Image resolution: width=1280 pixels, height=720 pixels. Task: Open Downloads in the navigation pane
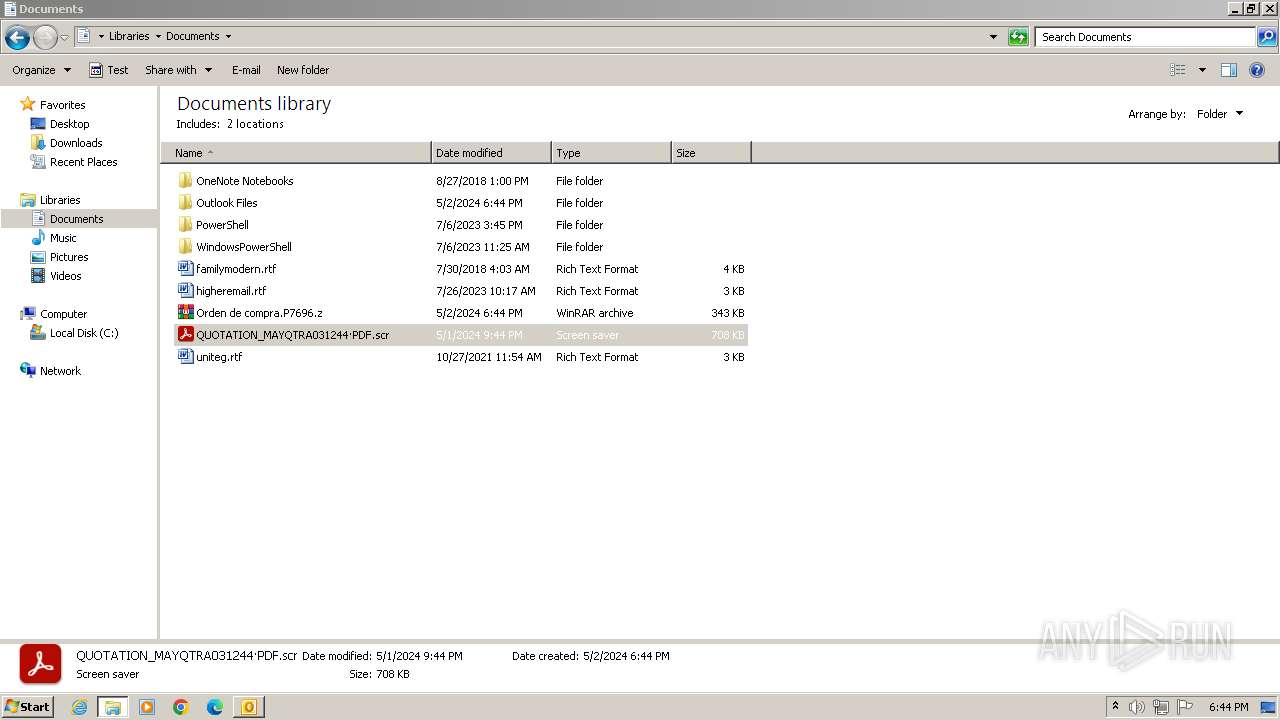coord(76,143)
